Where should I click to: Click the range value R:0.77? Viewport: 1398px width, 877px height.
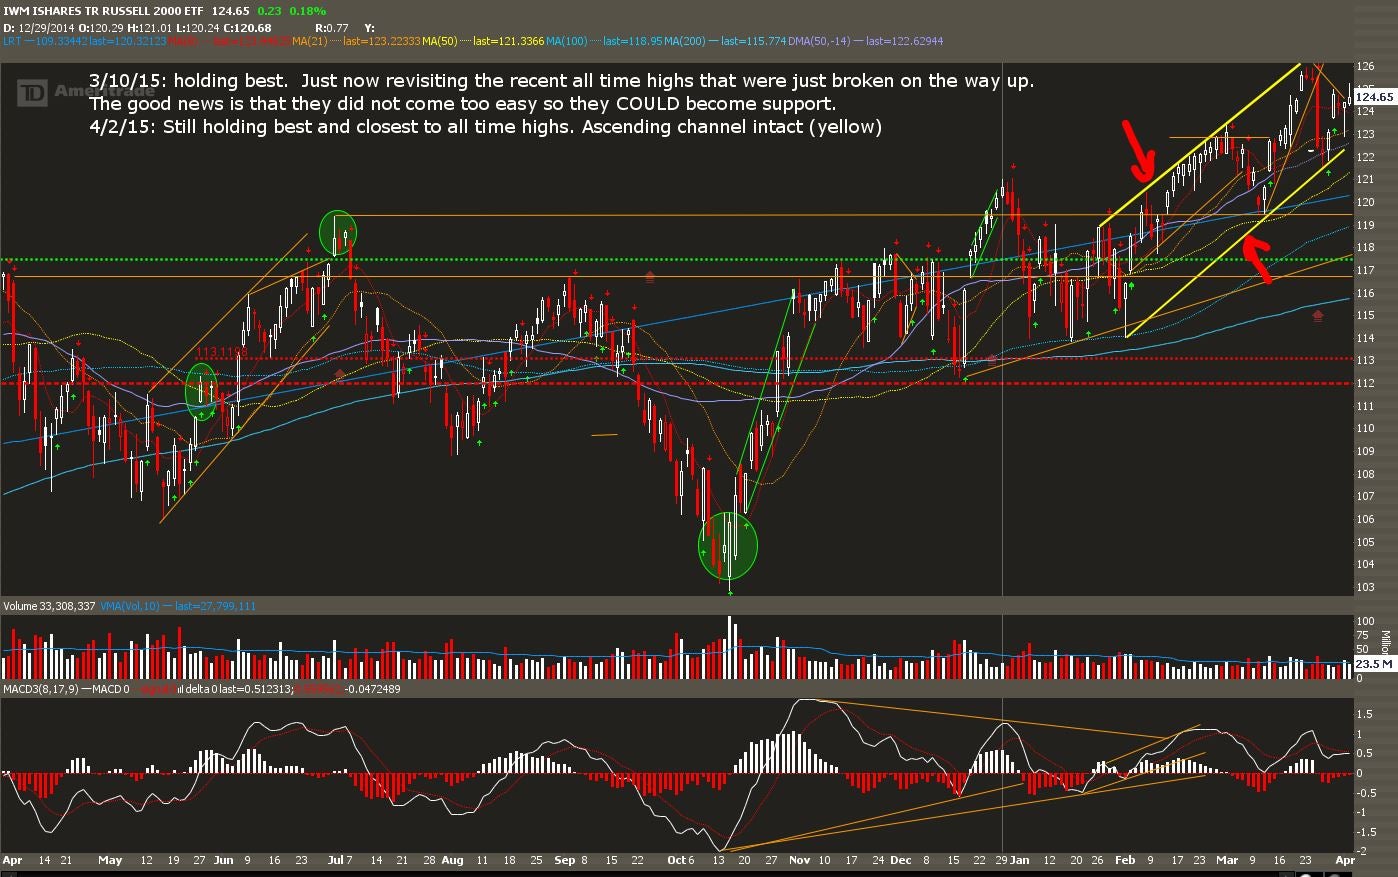(331, 27)
